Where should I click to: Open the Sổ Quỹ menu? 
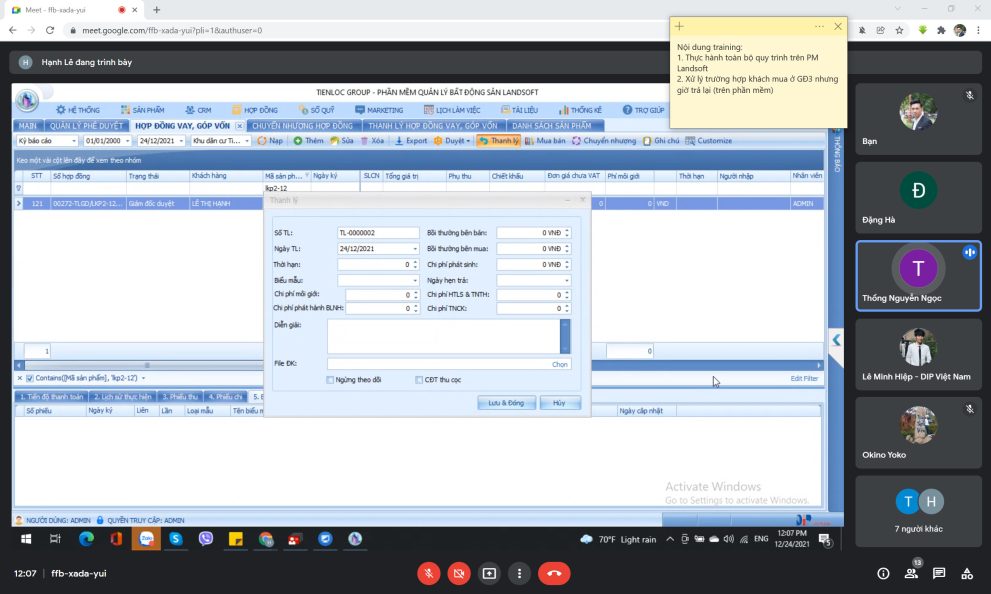(x=316, y=110)
